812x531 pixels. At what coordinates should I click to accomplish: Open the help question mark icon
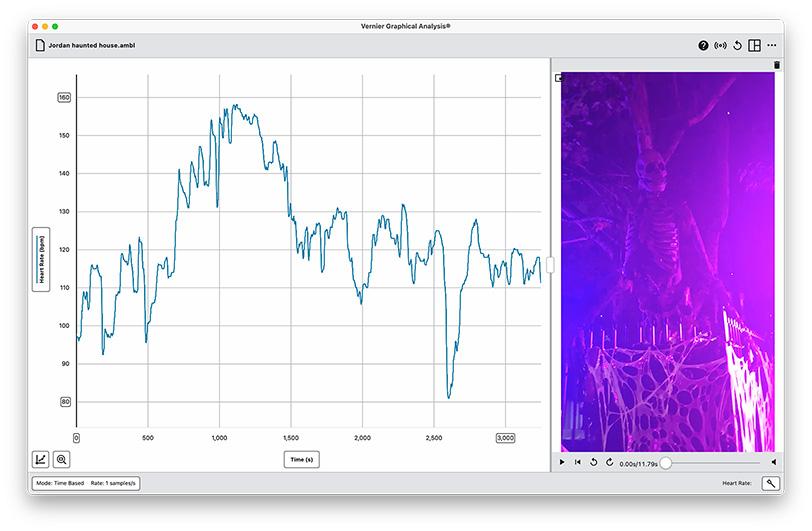(703, 45)
